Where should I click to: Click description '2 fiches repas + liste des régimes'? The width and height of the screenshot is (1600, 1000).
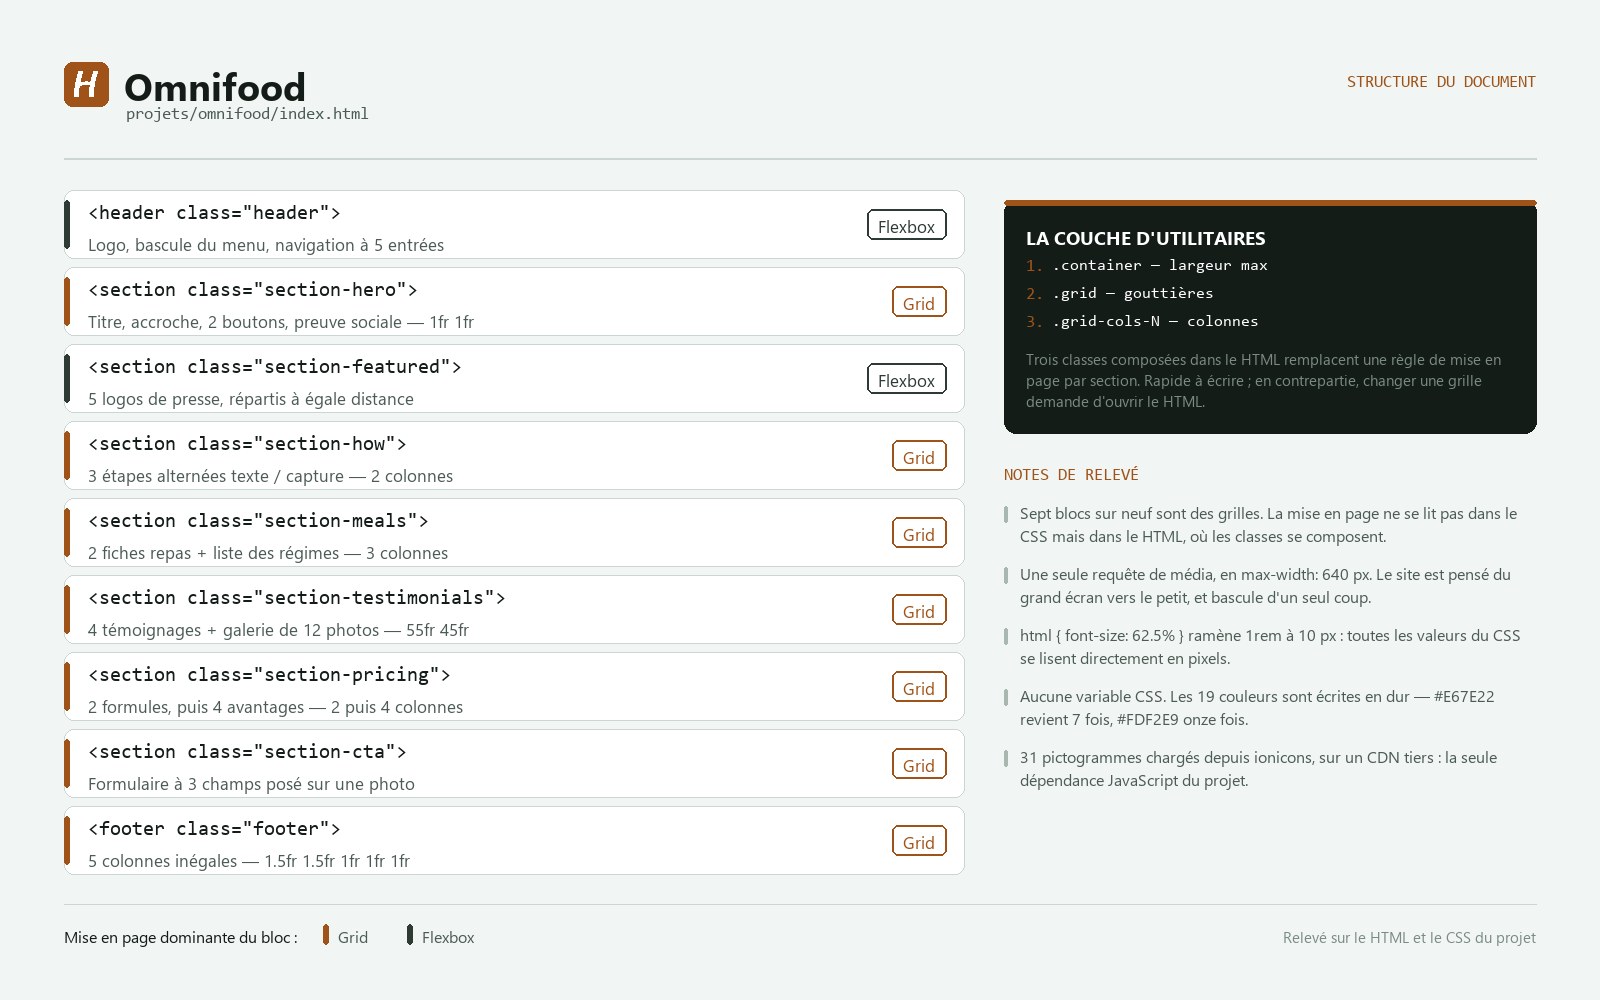point(214,553)
